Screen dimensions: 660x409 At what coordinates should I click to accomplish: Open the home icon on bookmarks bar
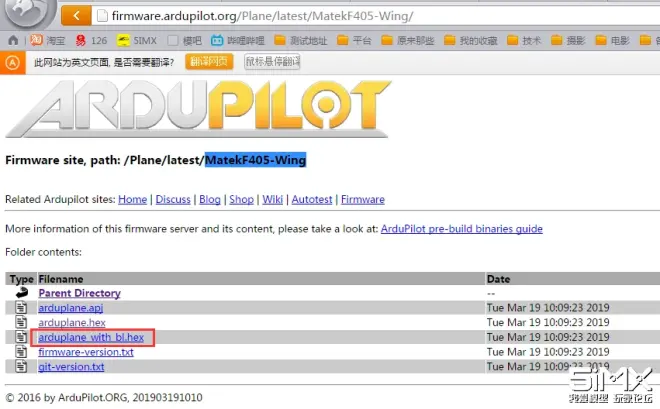[x=13, y=40]
